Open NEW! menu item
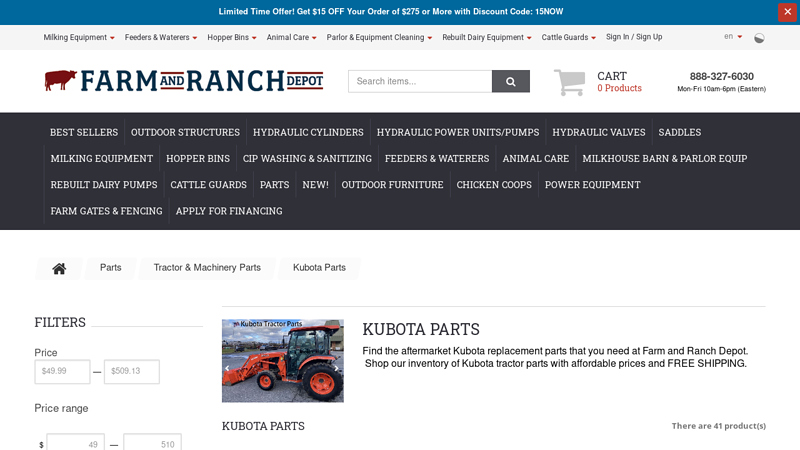This screenshot has height=450, width=800. point(315,185)
